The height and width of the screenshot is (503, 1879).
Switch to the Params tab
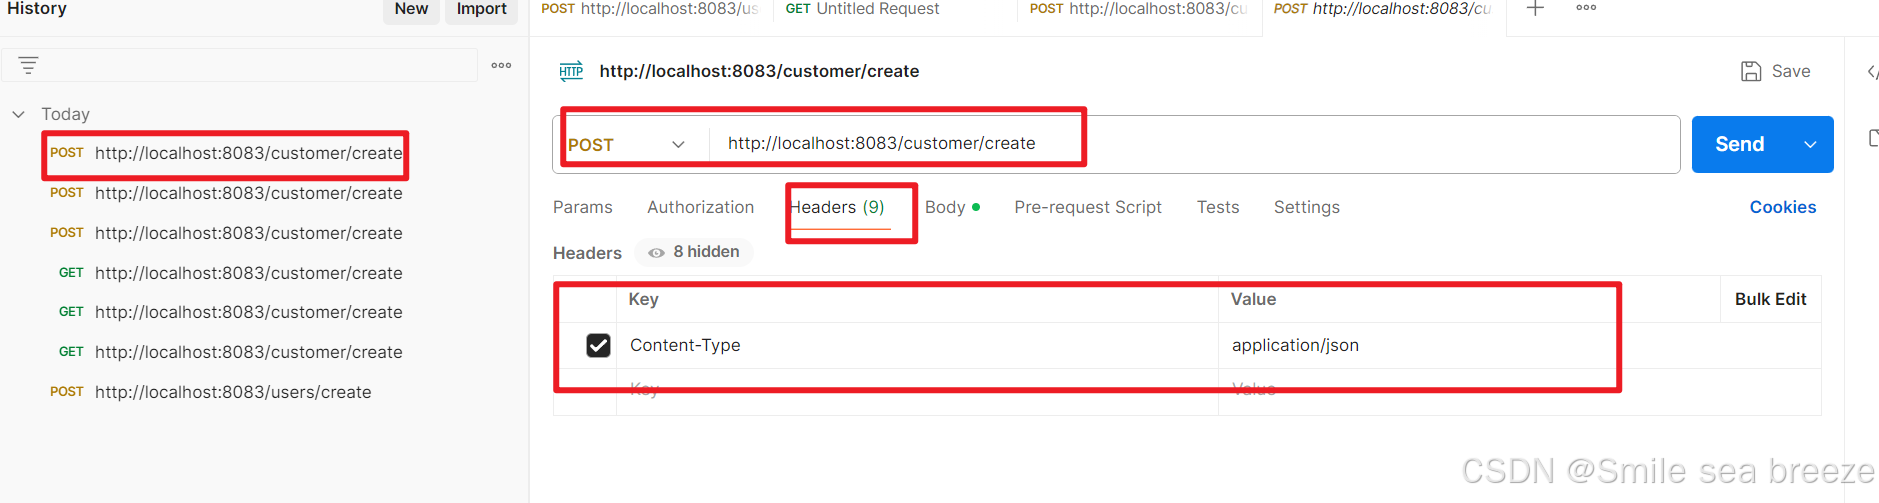(x=583, y=207)
